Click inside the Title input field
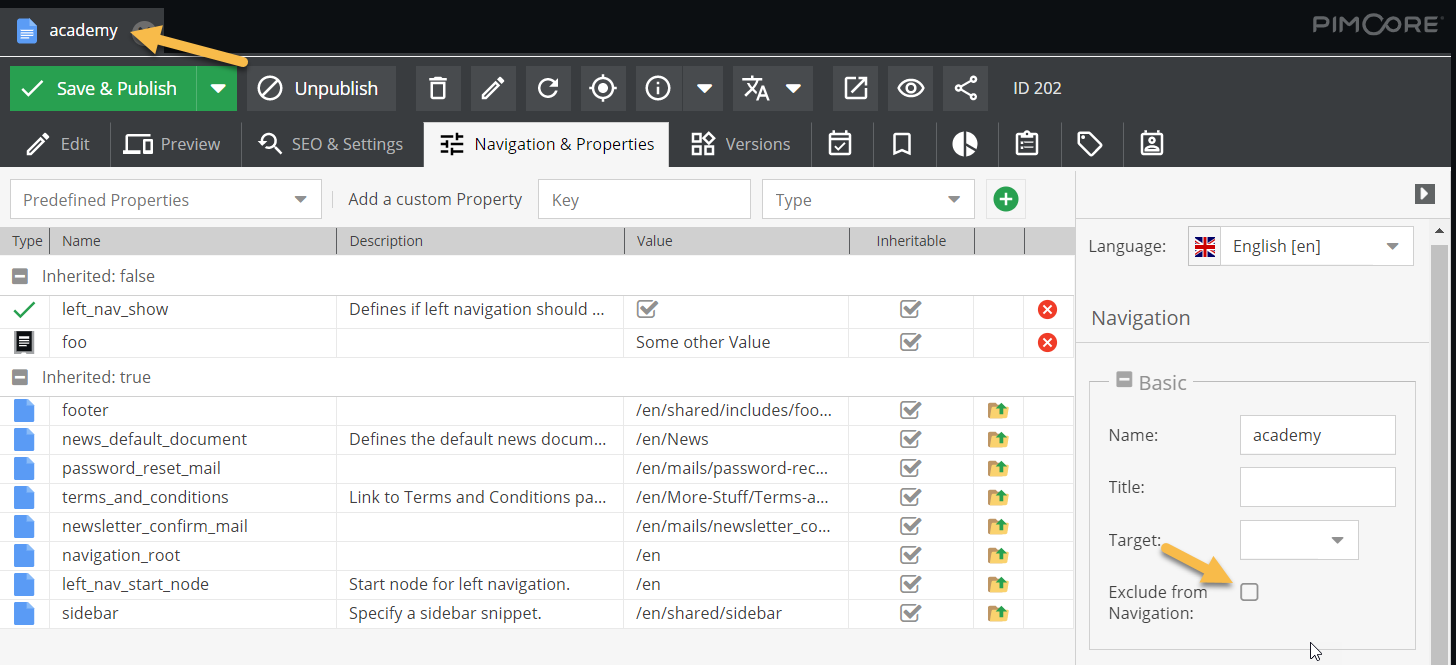1456x665 pixels. coord(1317,487)
